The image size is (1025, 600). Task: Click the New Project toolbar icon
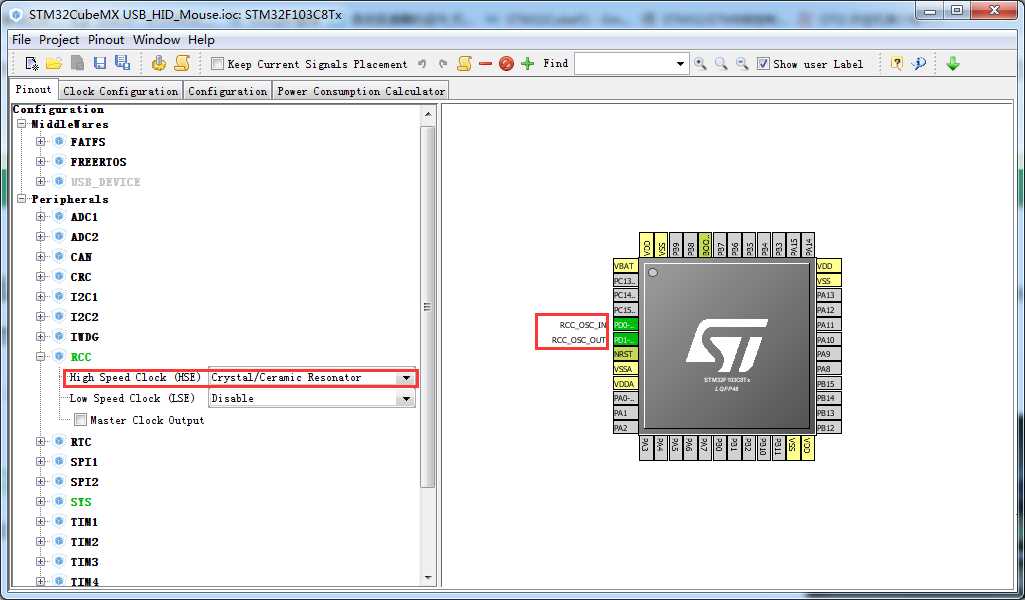coord(31,63)
